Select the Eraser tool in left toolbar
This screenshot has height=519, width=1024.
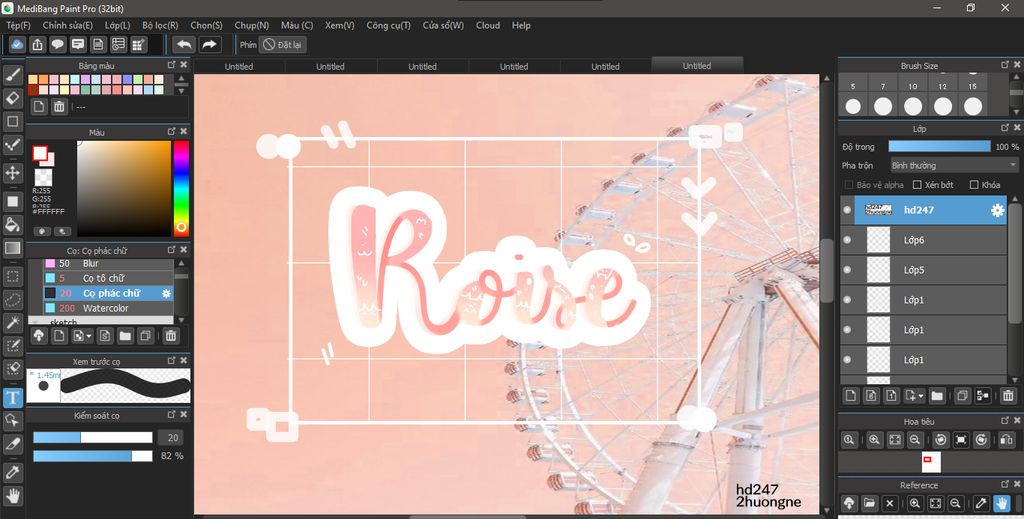[12, 98]
